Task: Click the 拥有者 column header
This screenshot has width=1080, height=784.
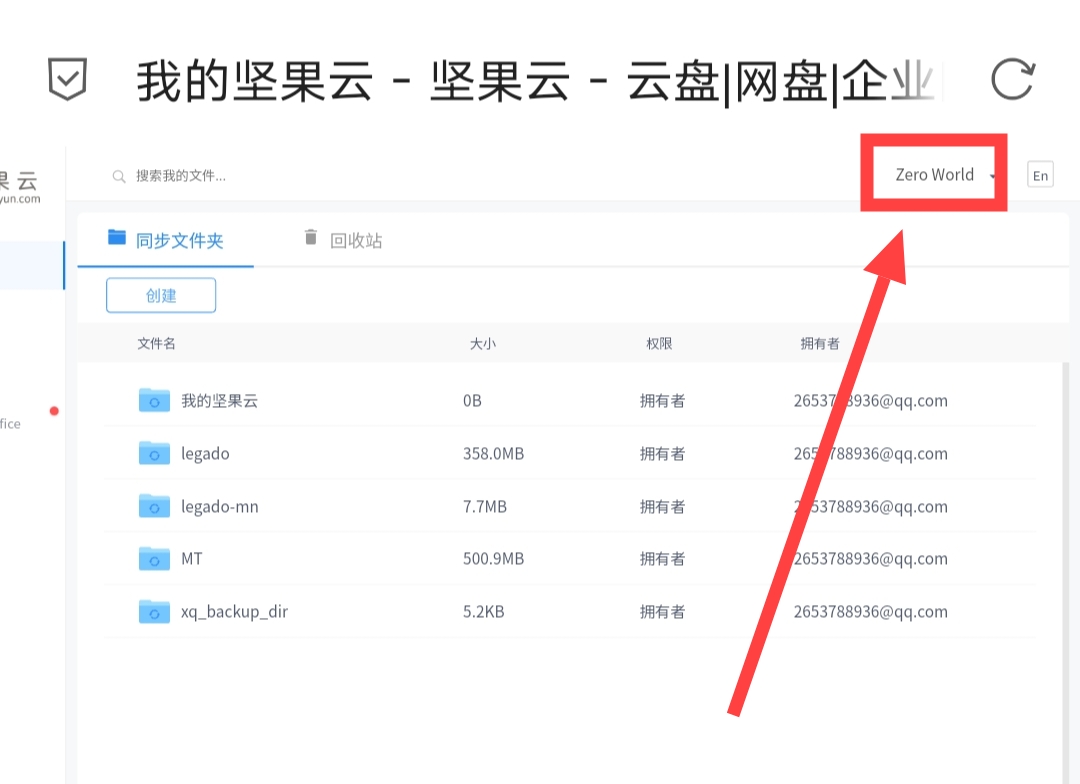Action: tap(820, 343)
